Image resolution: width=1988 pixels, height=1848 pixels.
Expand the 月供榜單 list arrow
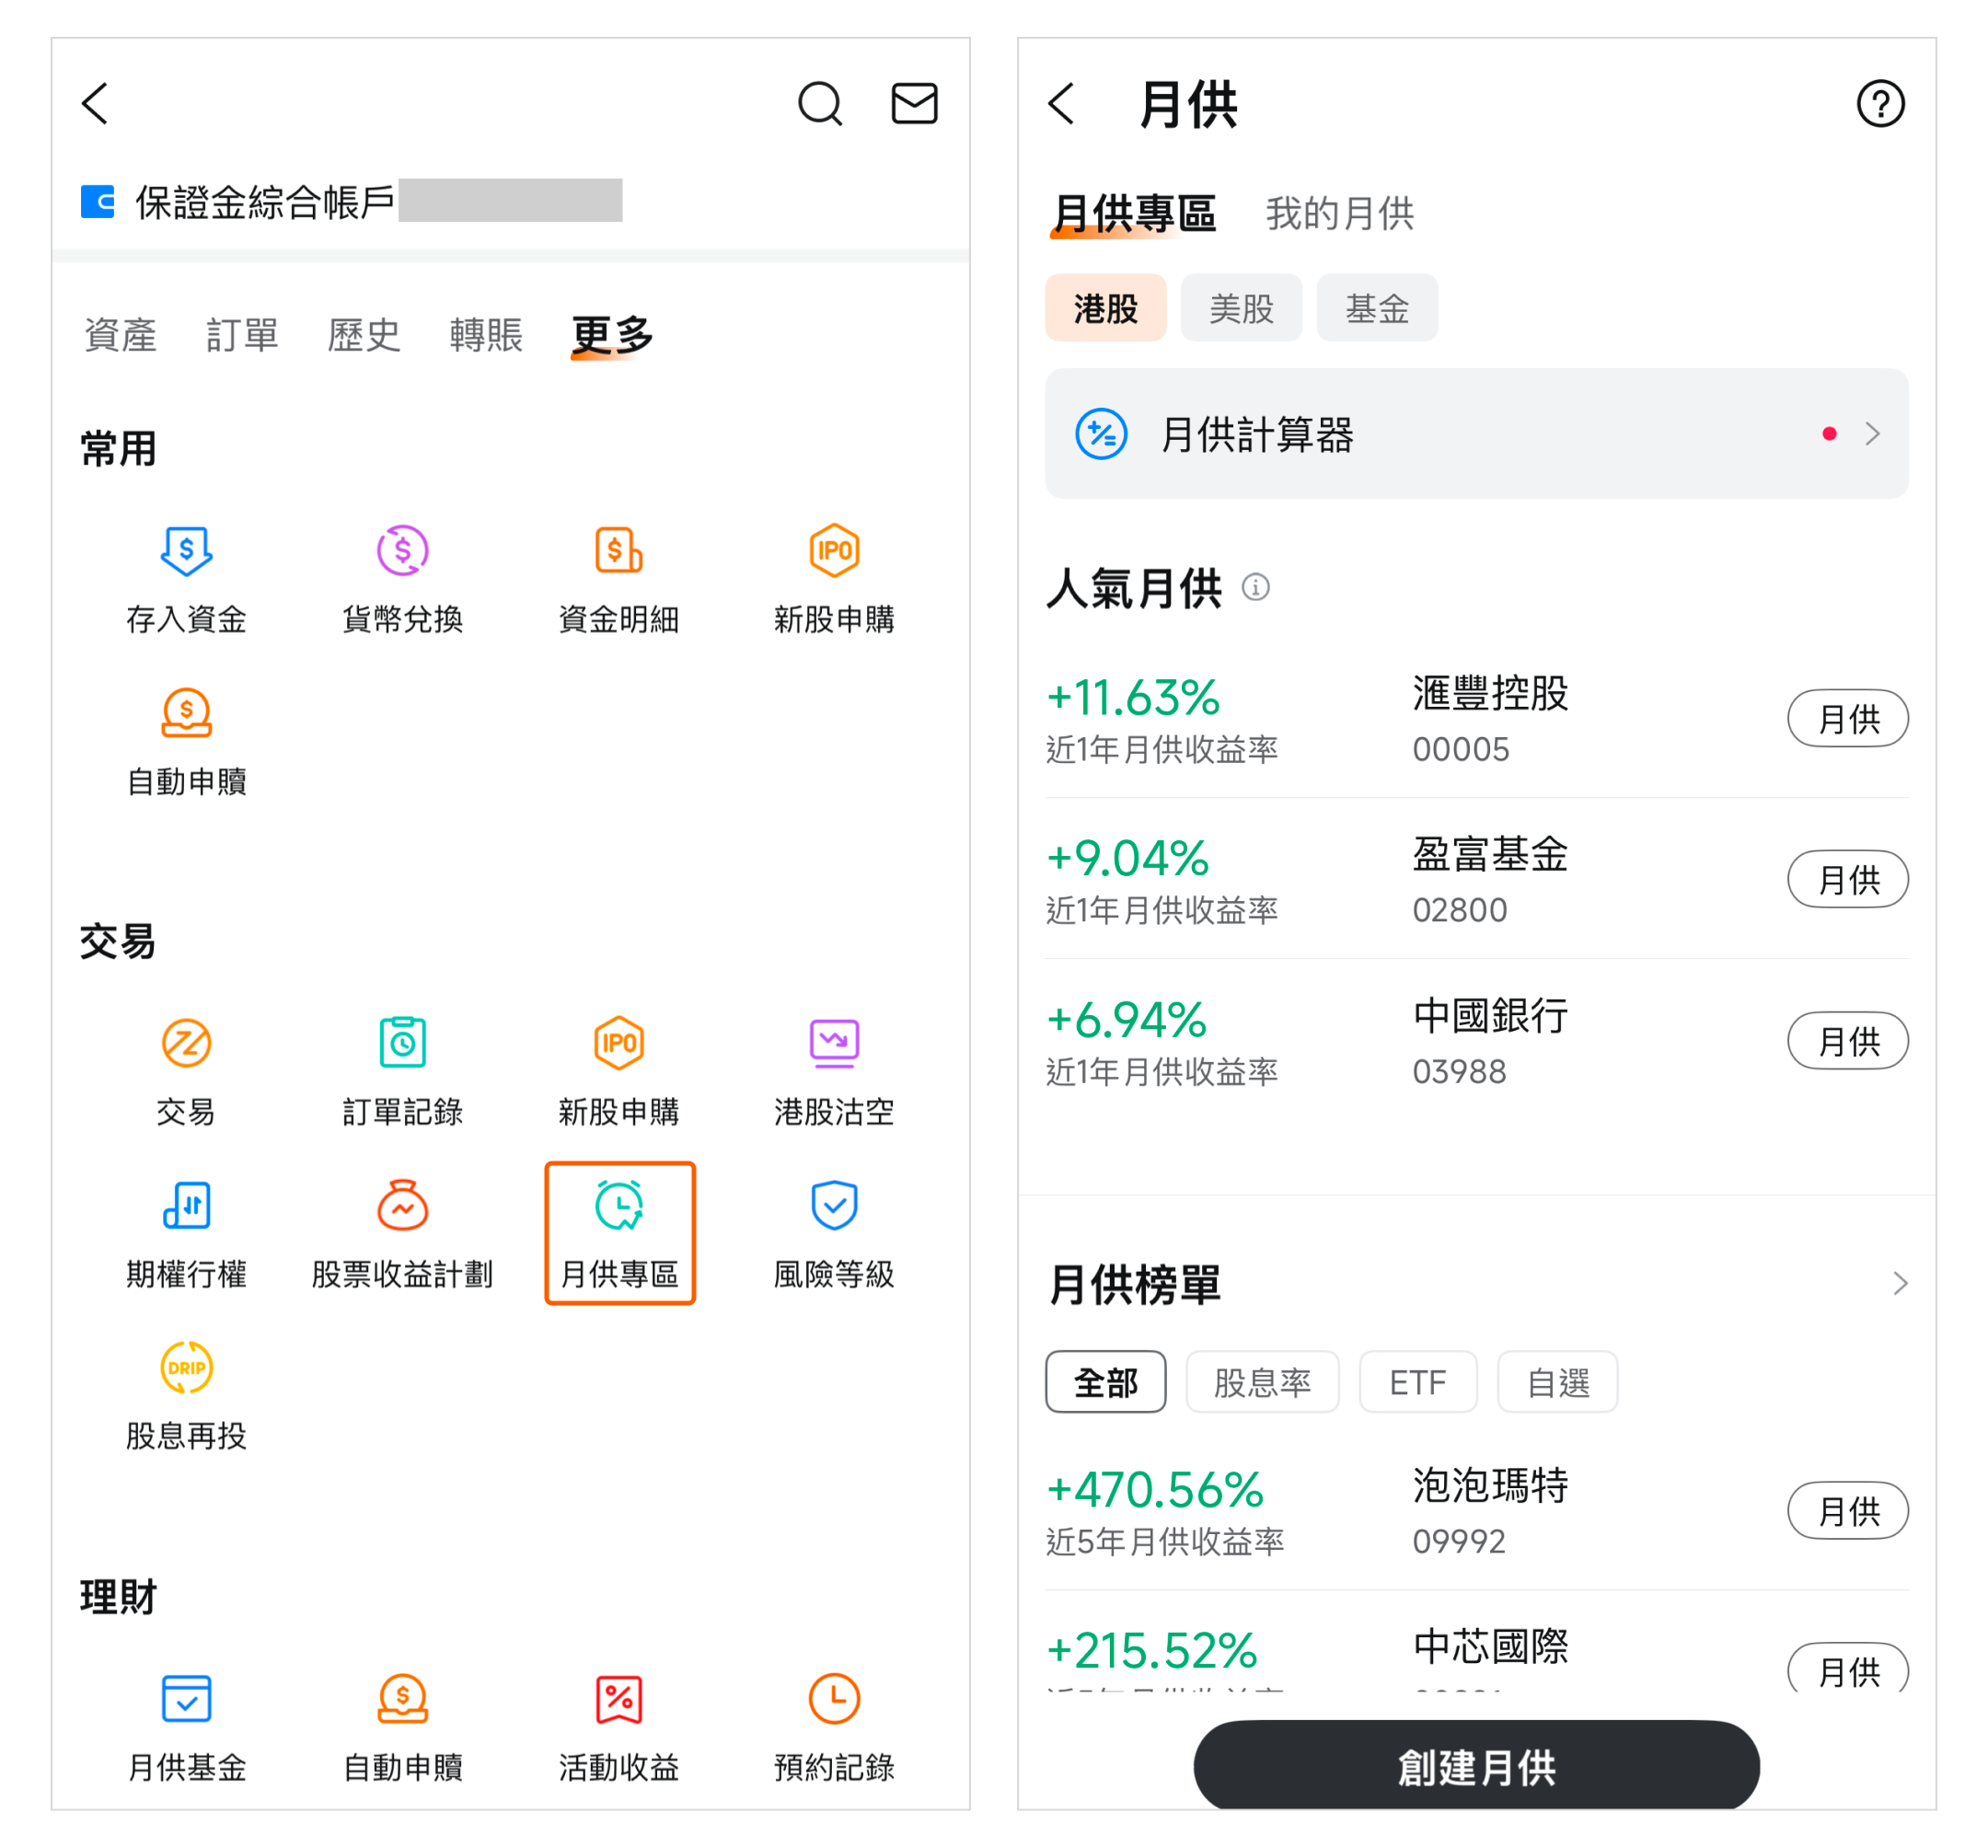coord(1900,1284)
